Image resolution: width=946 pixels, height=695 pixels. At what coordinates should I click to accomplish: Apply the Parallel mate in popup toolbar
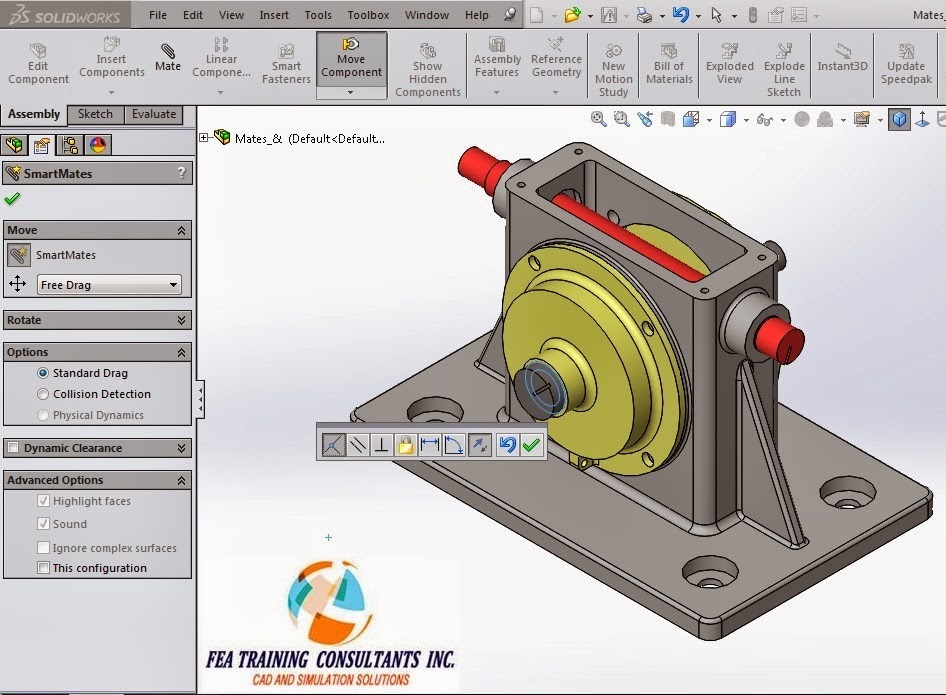[358, 445]
